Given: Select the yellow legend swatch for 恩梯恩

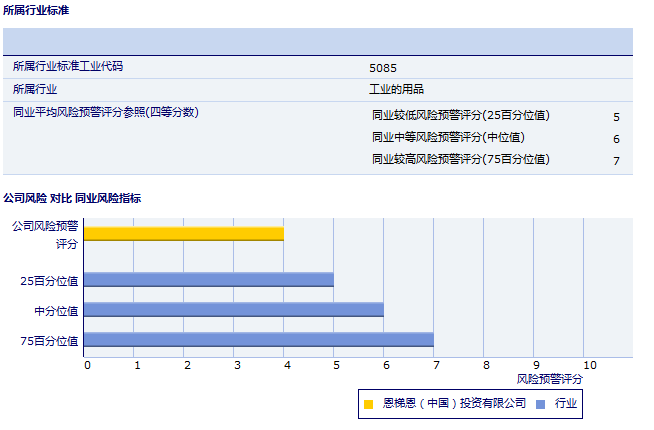Looking at the screenshot, I should pyautogui.click(x=368, y=404).
